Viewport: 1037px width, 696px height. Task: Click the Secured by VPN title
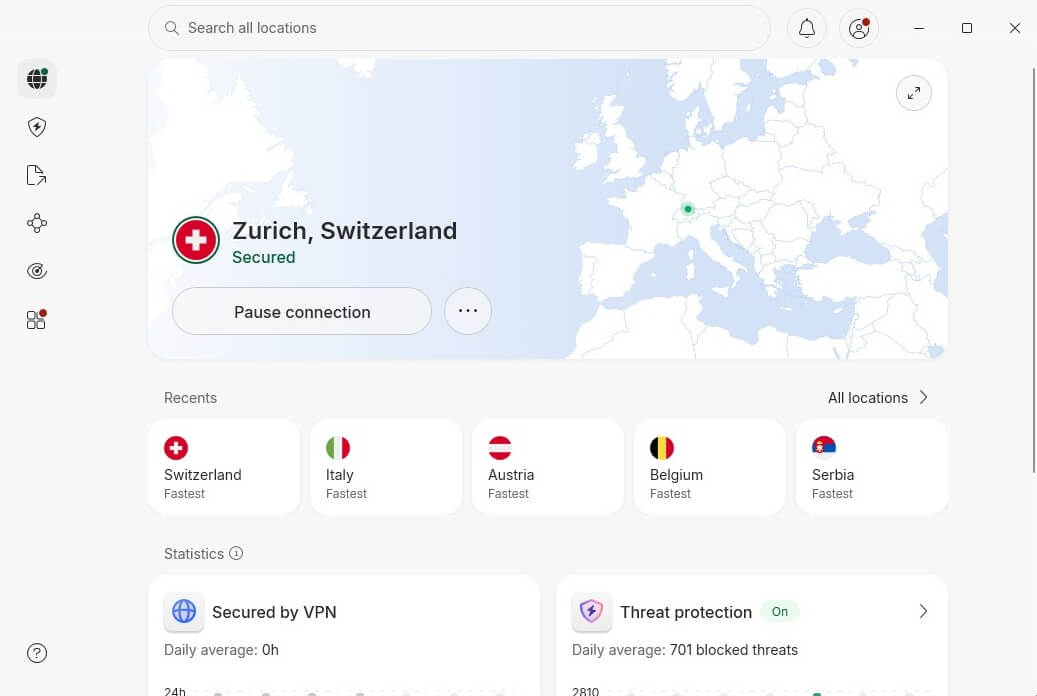coord(274,612)
